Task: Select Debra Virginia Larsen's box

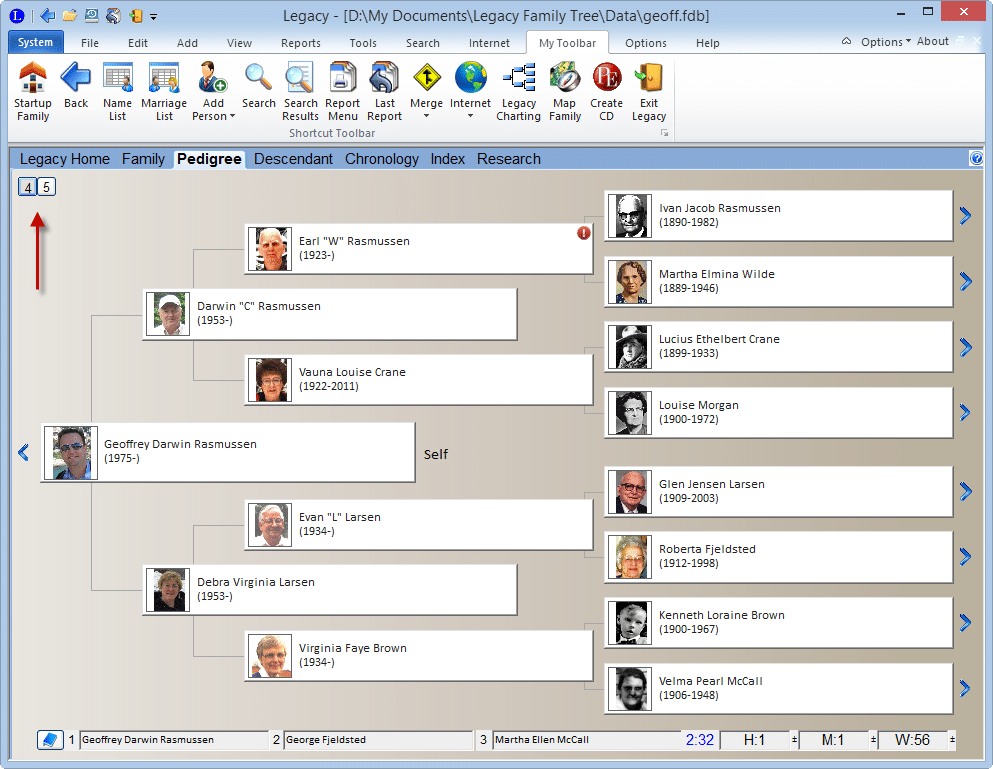Action: [330, 590]
